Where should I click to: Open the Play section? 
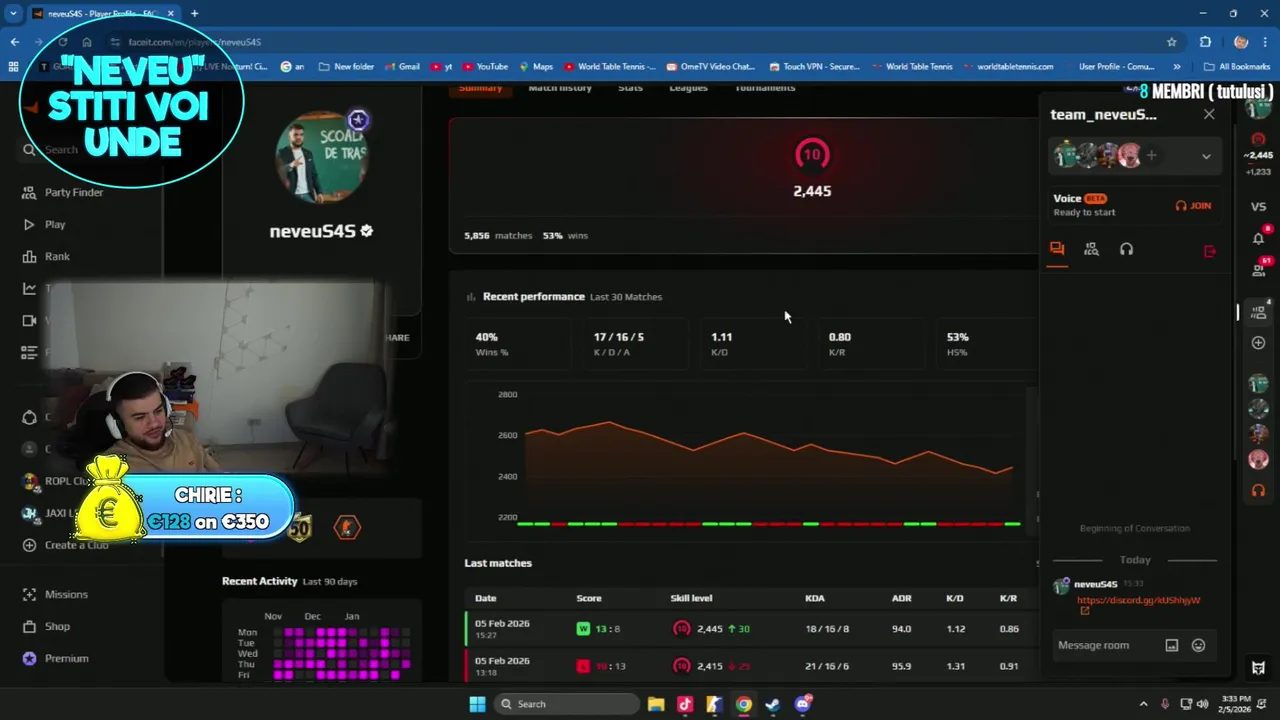43,224
